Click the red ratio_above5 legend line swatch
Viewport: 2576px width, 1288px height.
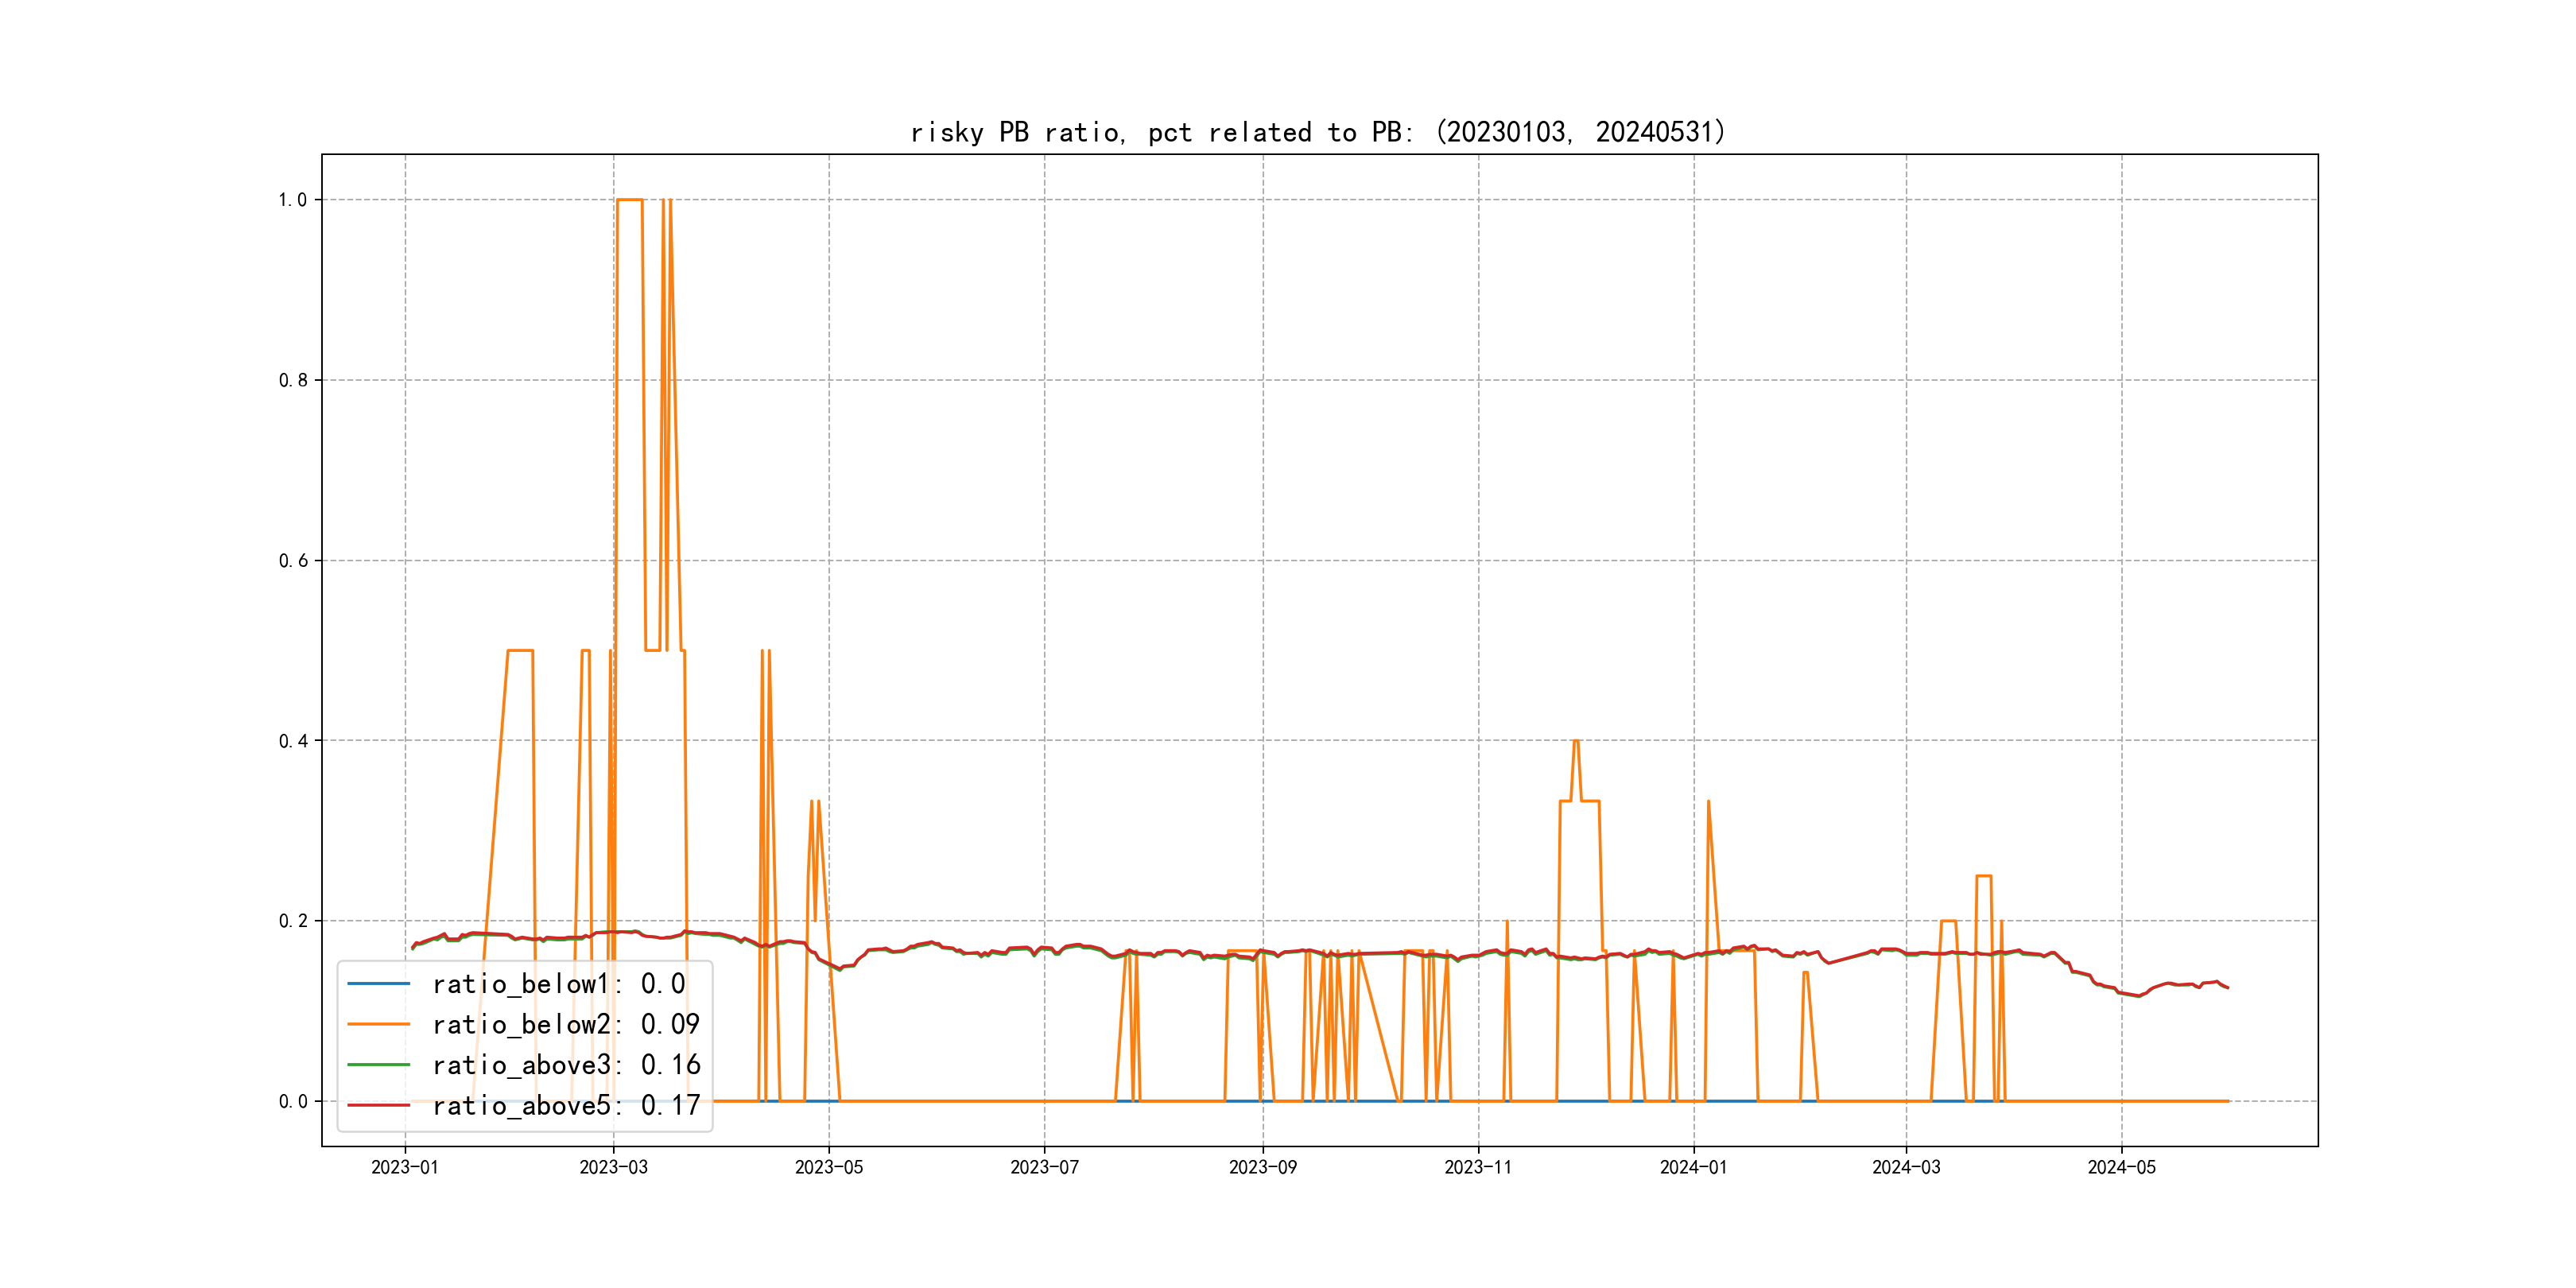(x=378, y=1105)
